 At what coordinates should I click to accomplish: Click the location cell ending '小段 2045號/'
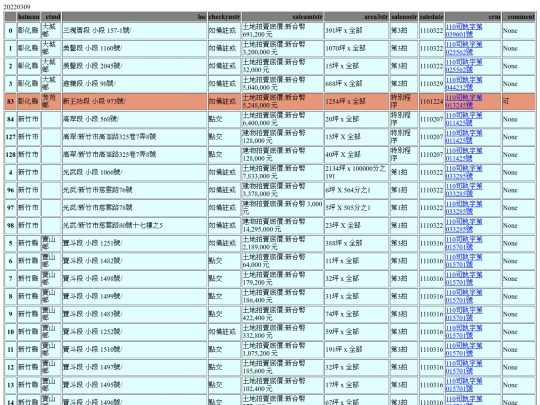(x=135, y=66)
